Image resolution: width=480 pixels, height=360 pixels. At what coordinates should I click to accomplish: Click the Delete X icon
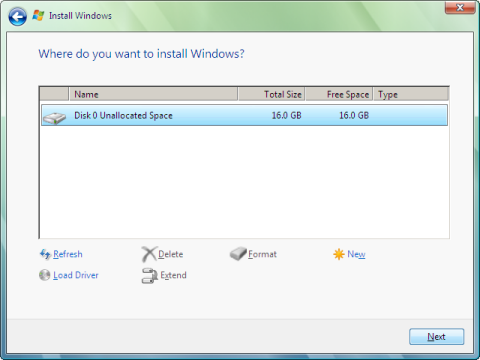(149, 254)
